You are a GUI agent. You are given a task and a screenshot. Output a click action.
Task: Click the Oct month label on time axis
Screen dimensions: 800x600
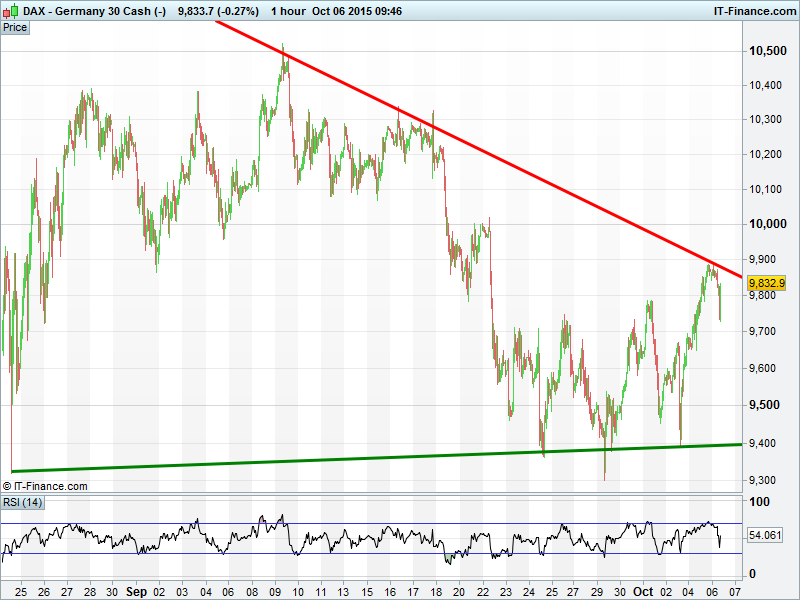point(643,592)
